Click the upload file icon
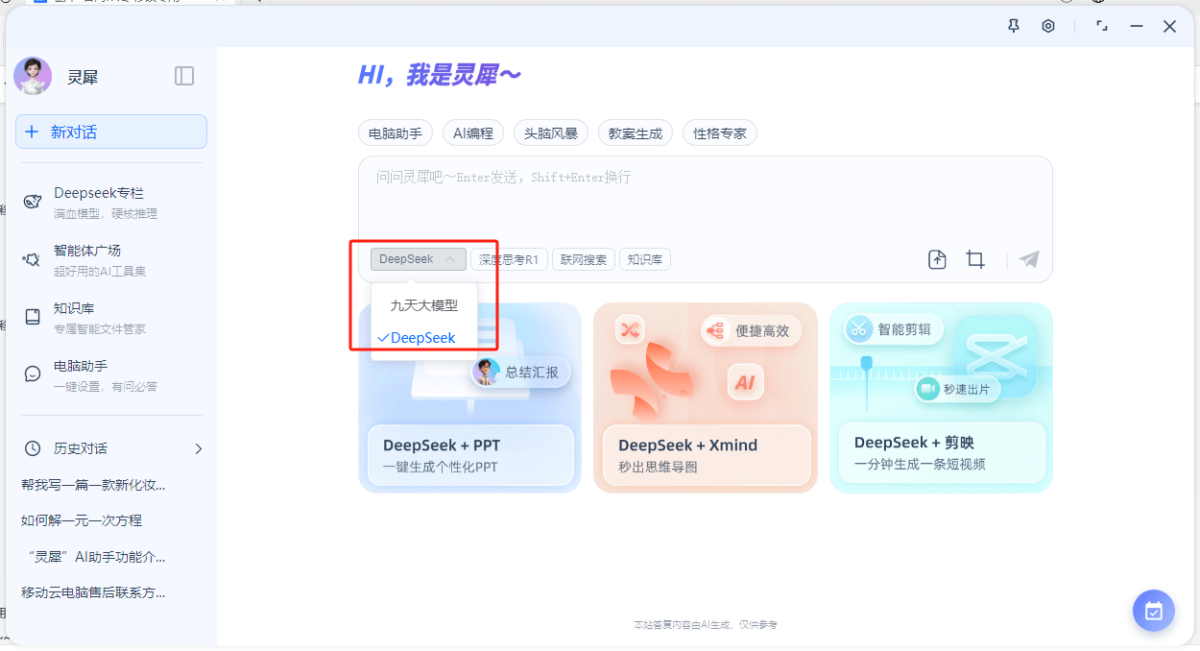The width and height of the screenshot is (1200, 651). (937, 260)
